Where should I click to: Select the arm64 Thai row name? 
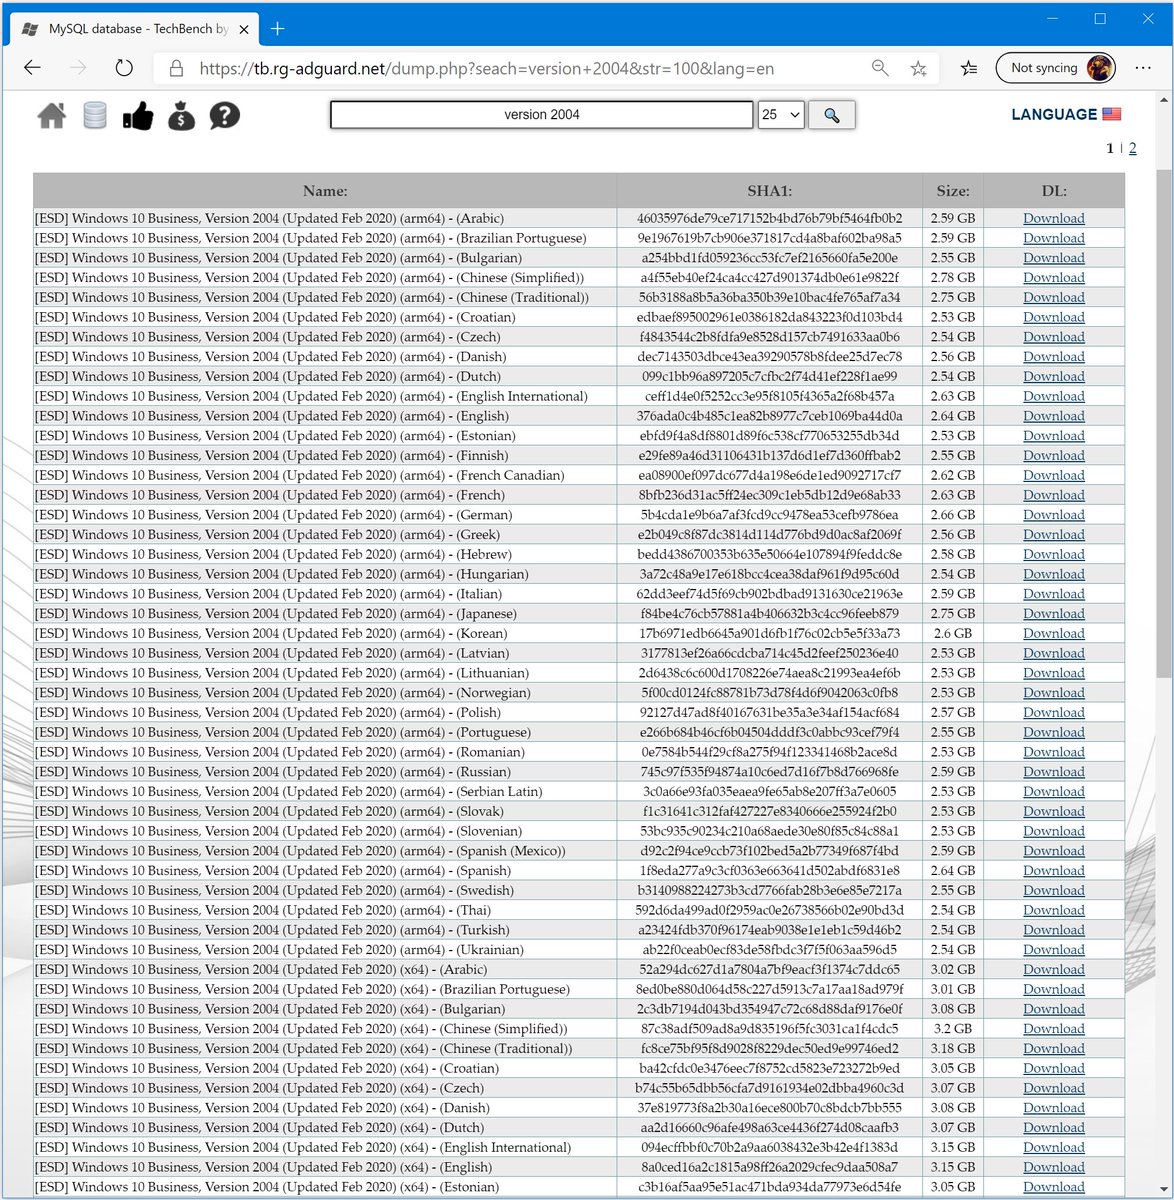[263, 910]
